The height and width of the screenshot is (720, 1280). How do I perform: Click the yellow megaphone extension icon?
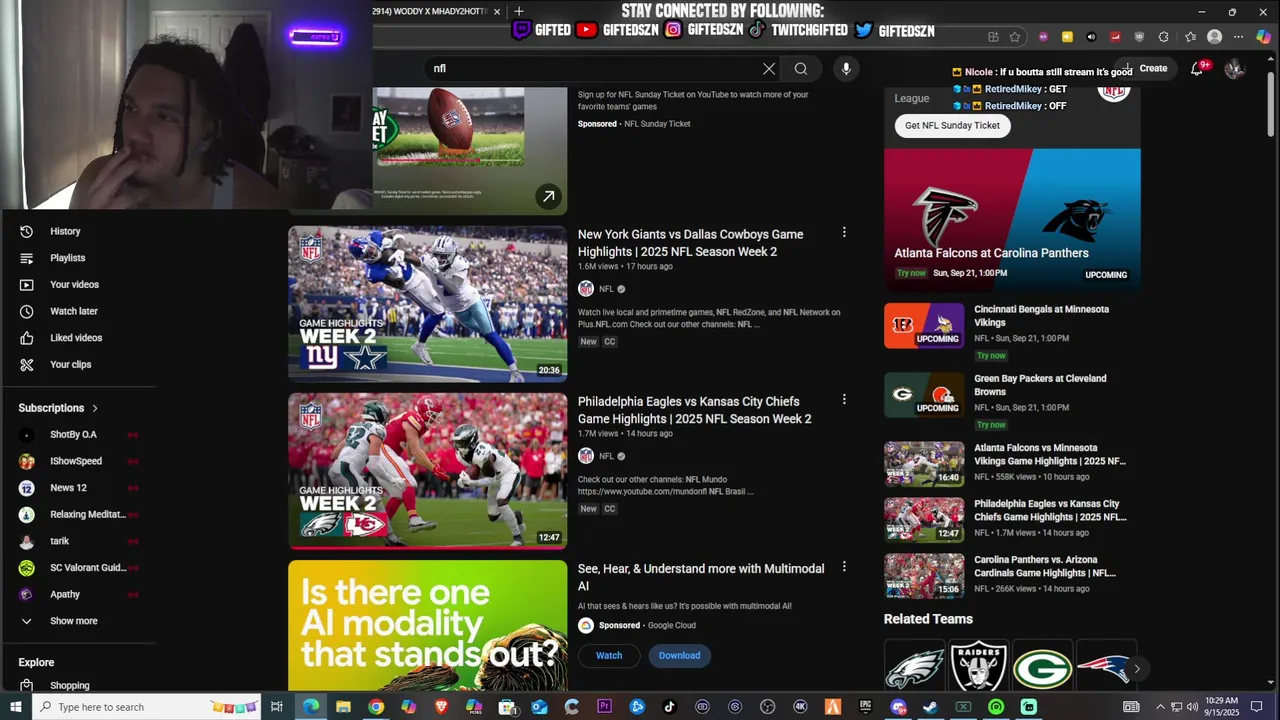(1067, 37)
